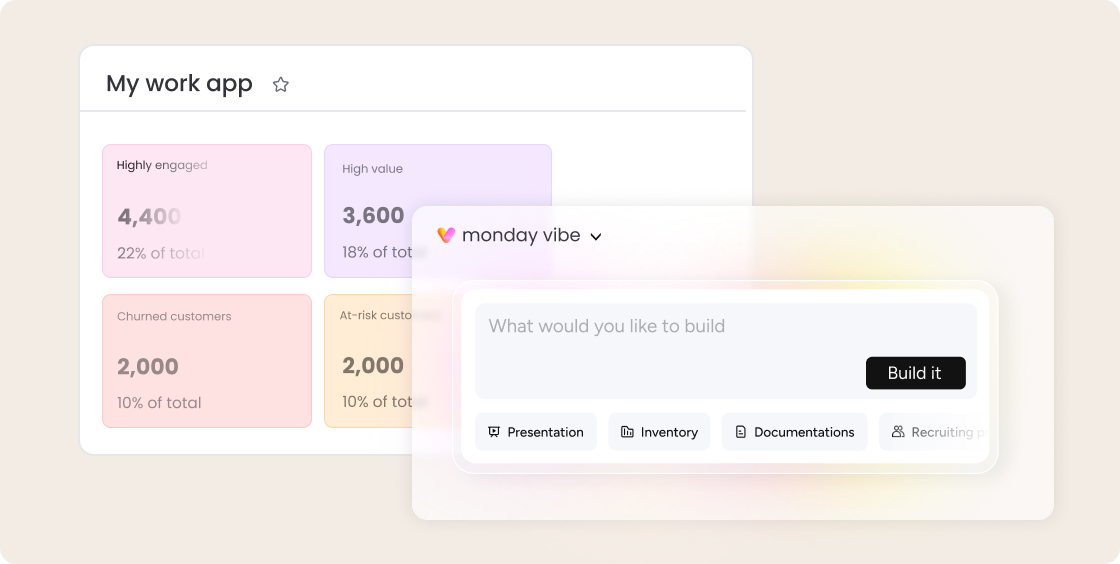Click the monday vibe label text

tap(521, 236)
